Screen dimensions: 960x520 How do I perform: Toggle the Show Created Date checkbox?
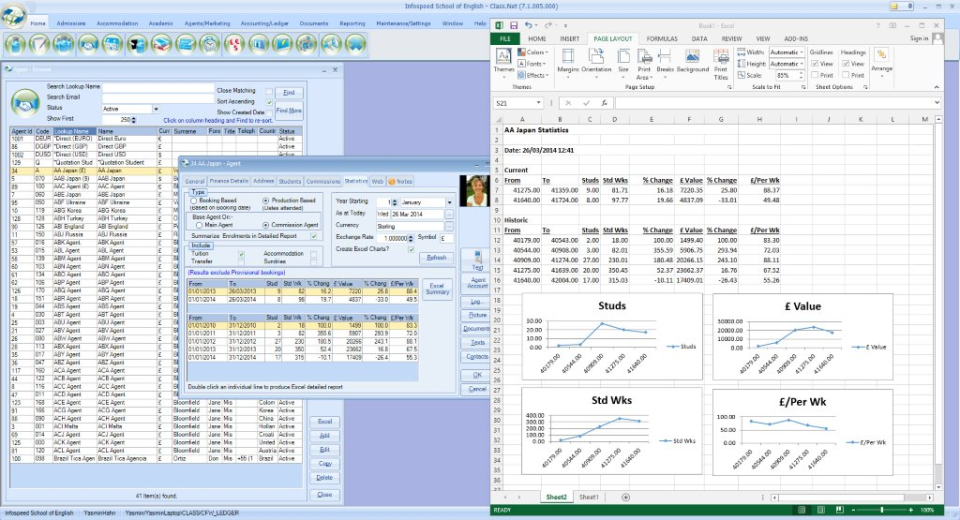(x=269, y=113)
